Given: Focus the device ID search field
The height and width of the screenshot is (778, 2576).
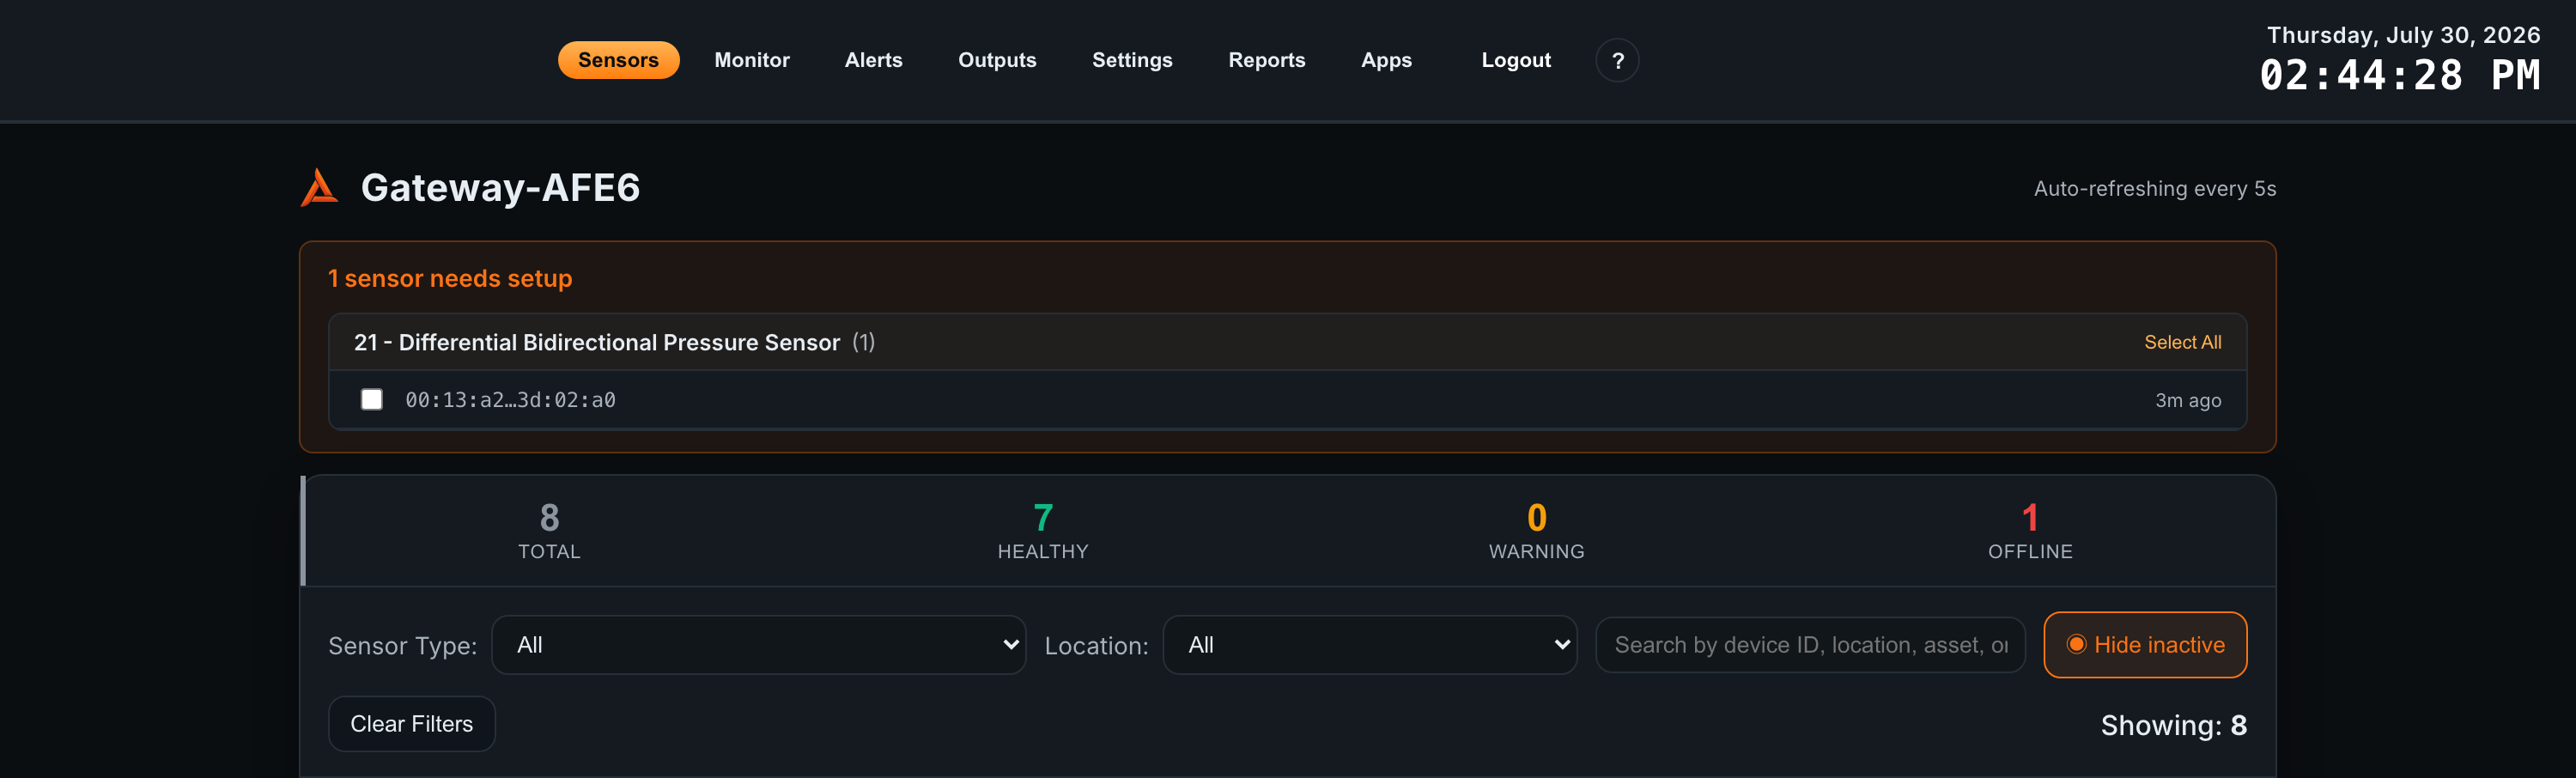Looking at the screenshot, I should (1810, 645).
